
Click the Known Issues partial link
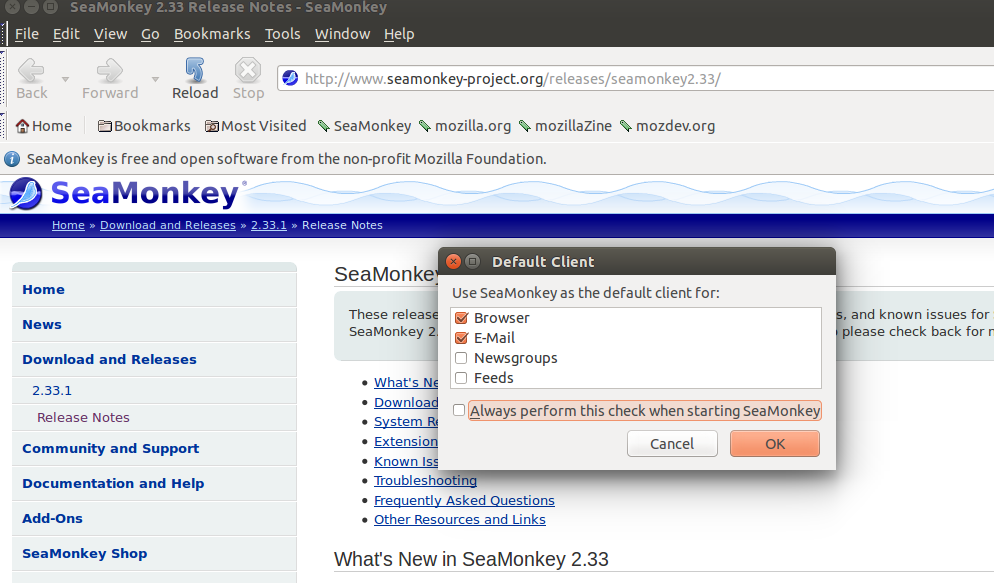[x=406, y=461]
